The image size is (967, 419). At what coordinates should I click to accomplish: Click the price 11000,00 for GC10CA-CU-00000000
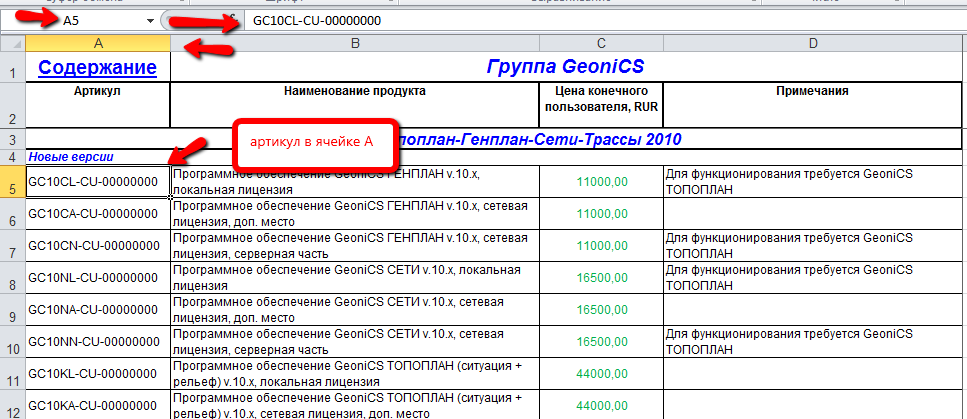pos(601,214)
